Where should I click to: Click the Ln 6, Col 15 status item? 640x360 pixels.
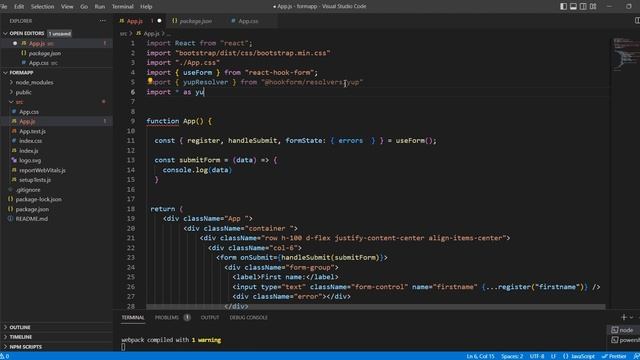[480, 356]
